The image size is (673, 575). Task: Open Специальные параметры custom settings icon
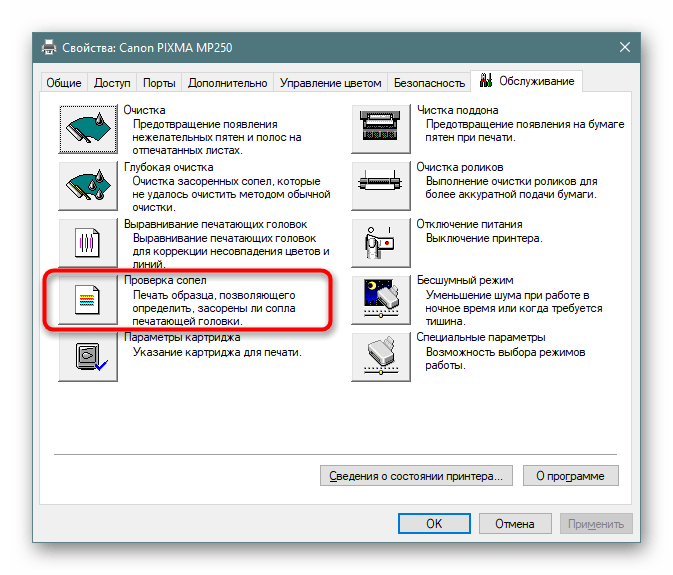(x=381, y=356)
